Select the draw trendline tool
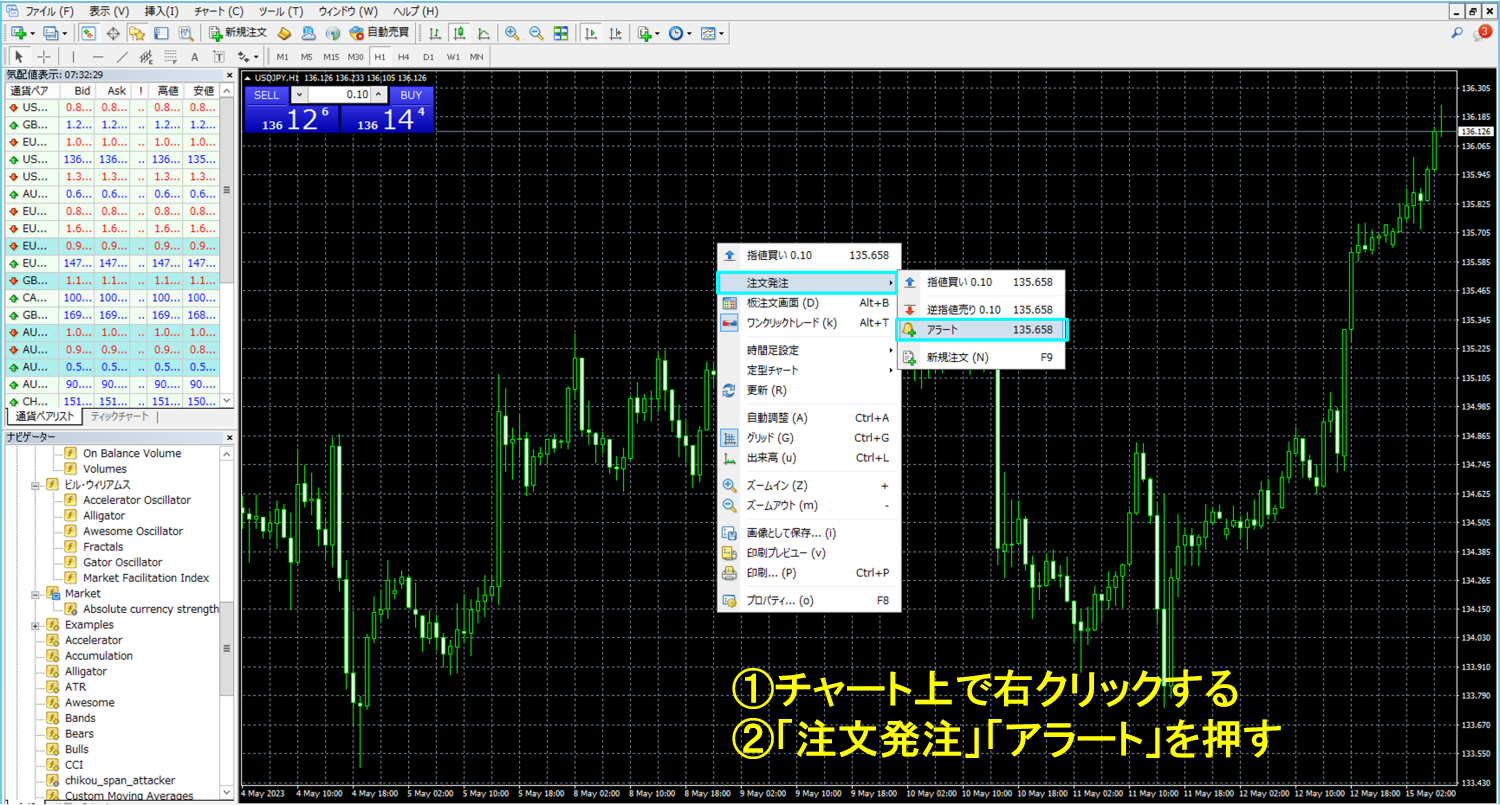 [122, 57]
